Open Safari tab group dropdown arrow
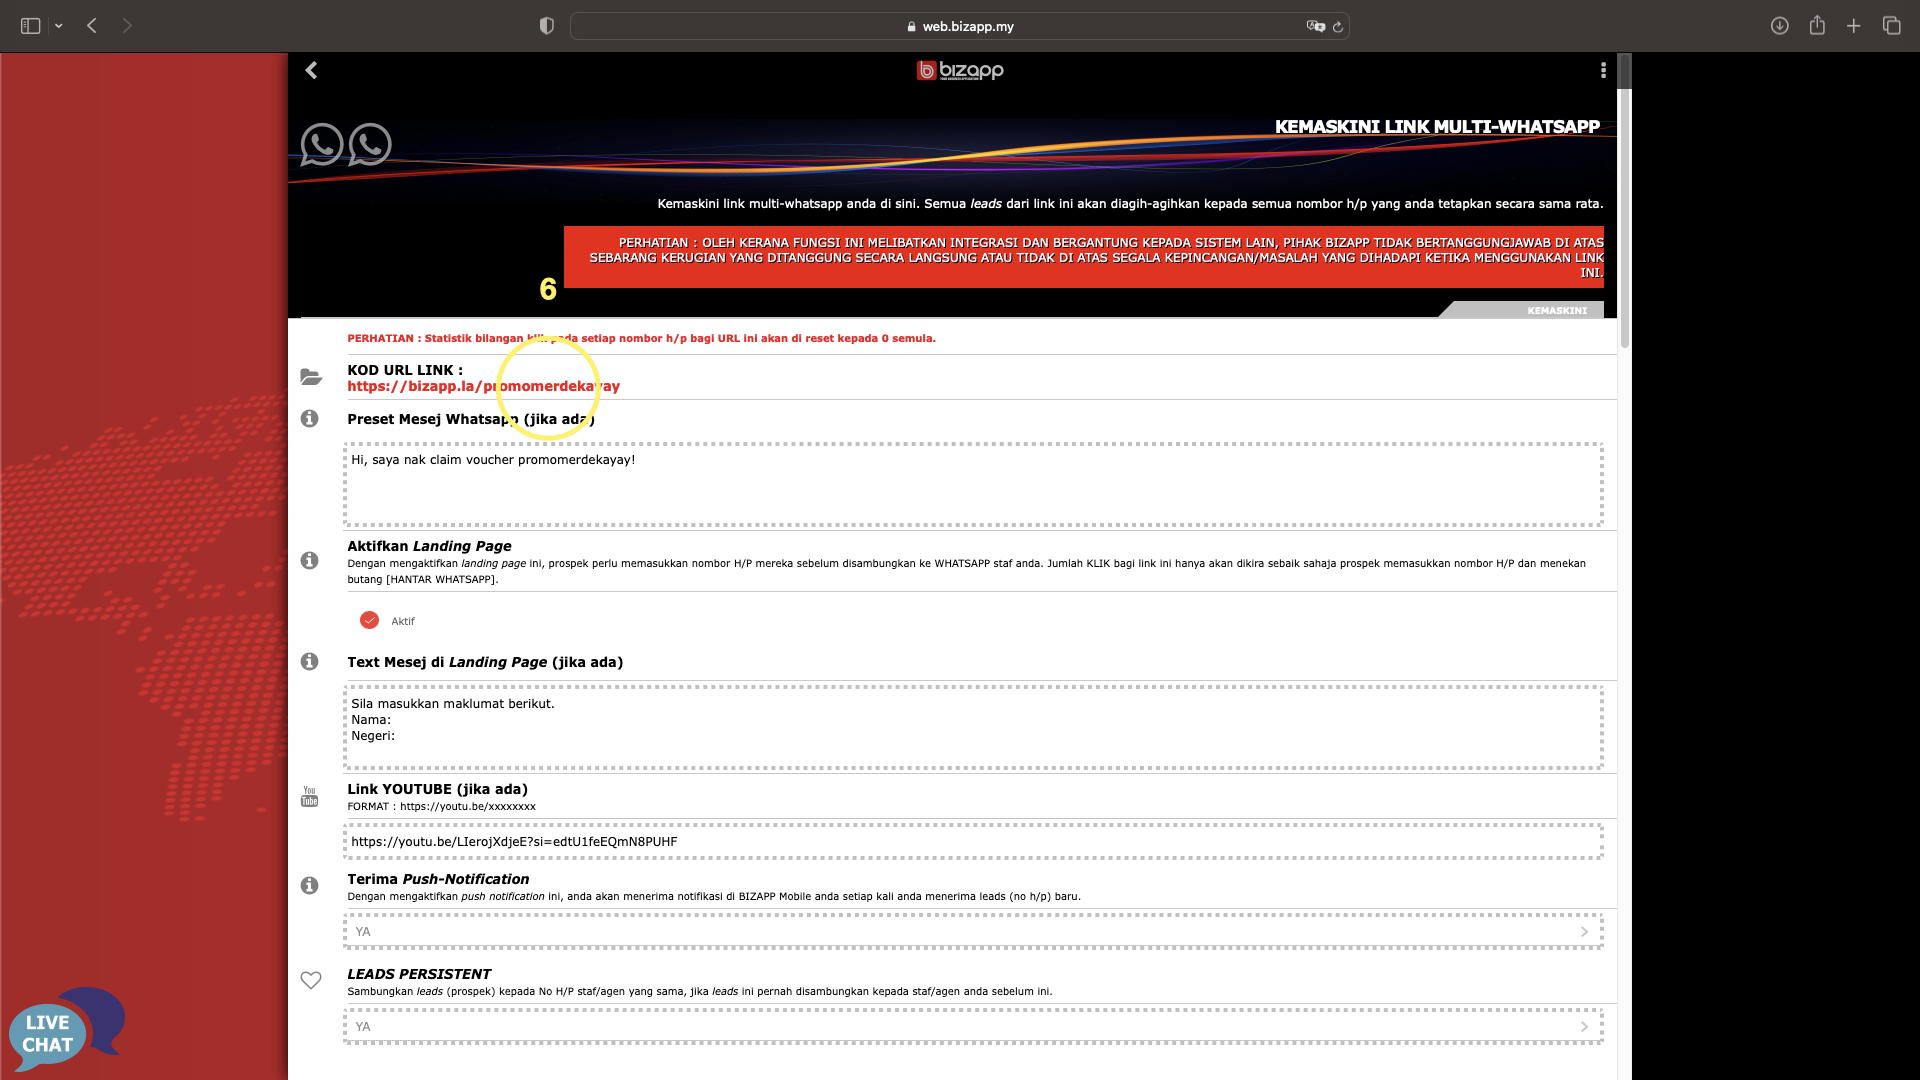 click(59, 26)
